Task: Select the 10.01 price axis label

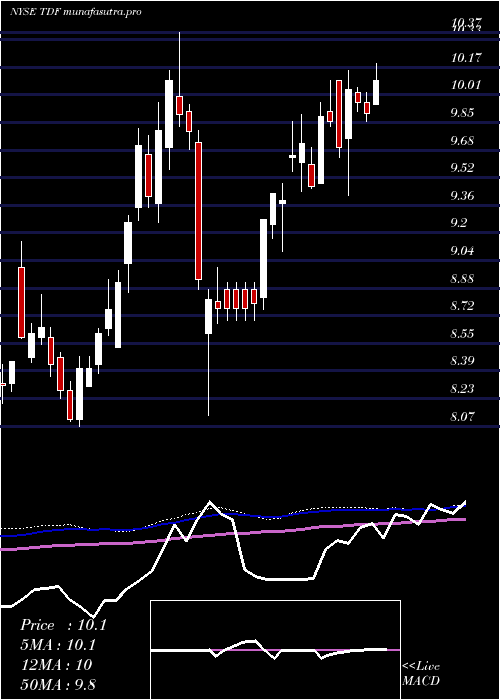Action: point(466,85)
